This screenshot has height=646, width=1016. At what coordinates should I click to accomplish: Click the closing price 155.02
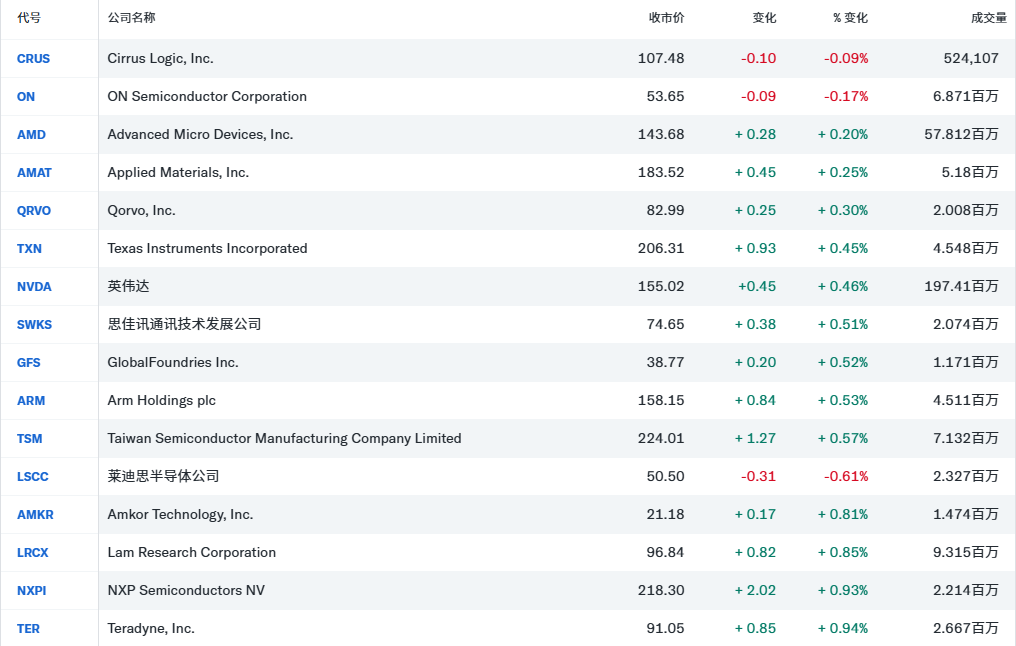(661, 287)
